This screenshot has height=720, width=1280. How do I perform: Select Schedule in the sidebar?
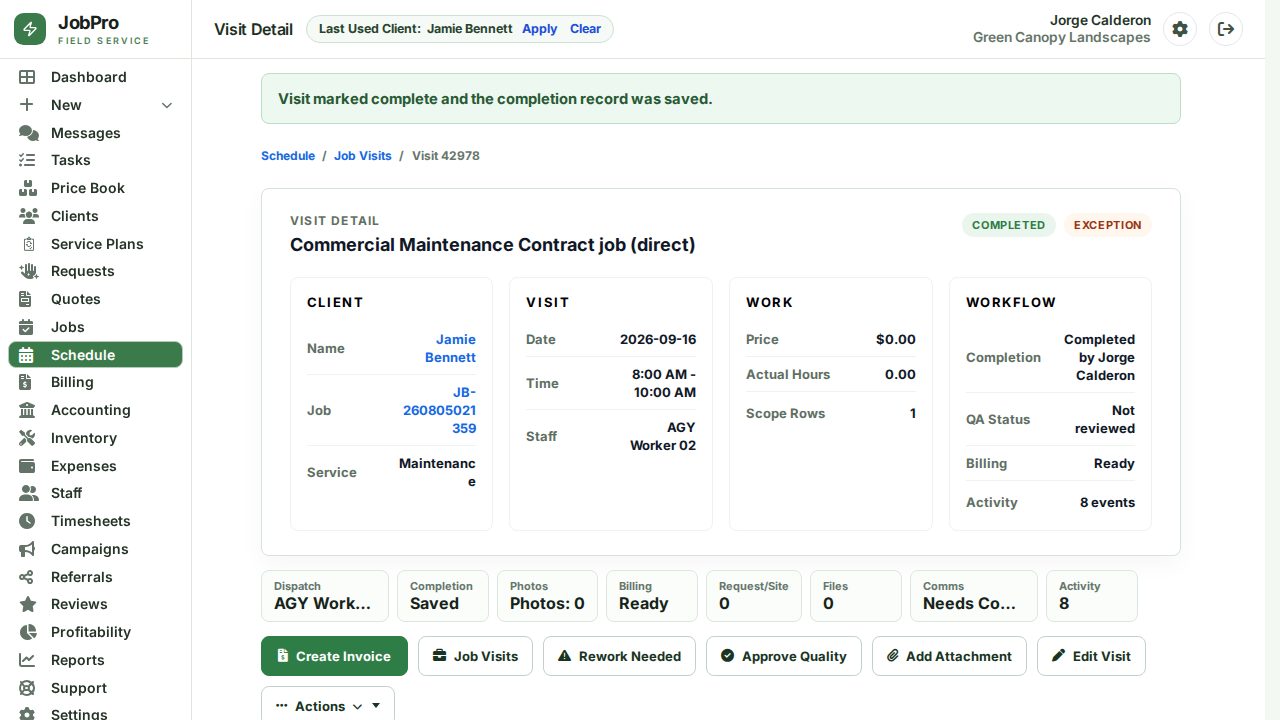tap(96, 355)
